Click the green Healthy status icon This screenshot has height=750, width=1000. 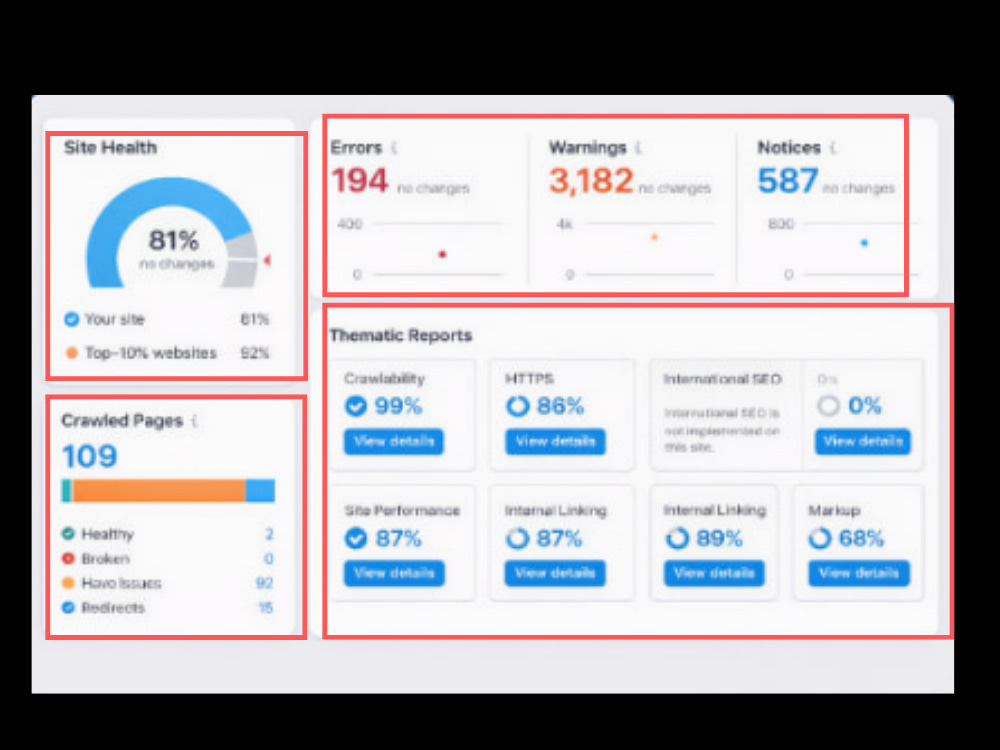[68, 533]
